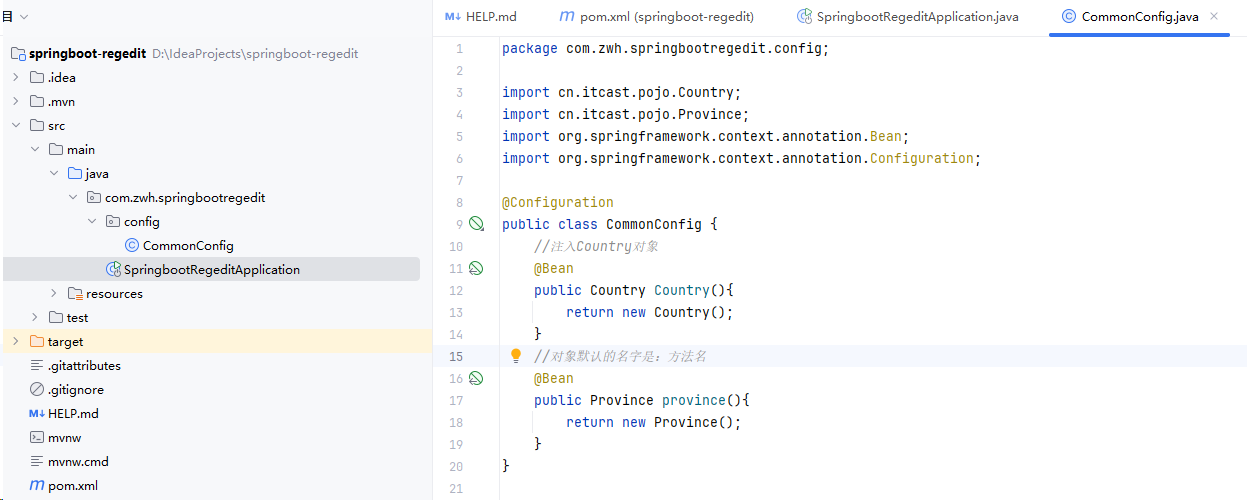The width and height of the screenshot is (1247, 500).
Task: Click 'return new Province();' statement
Action: [x=654, y=422]
